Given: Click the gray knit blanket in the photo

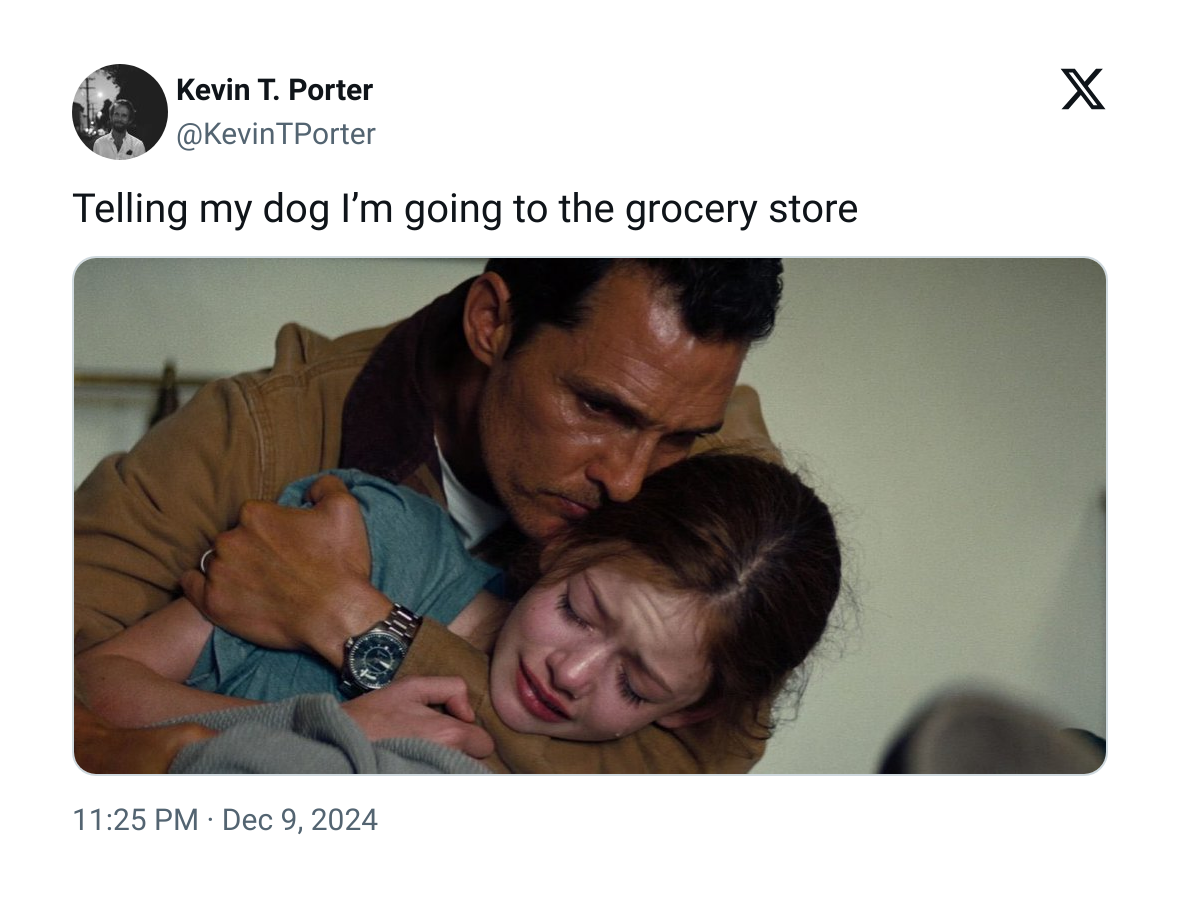Looking at the screenshot, I should (x=316, y=741).
